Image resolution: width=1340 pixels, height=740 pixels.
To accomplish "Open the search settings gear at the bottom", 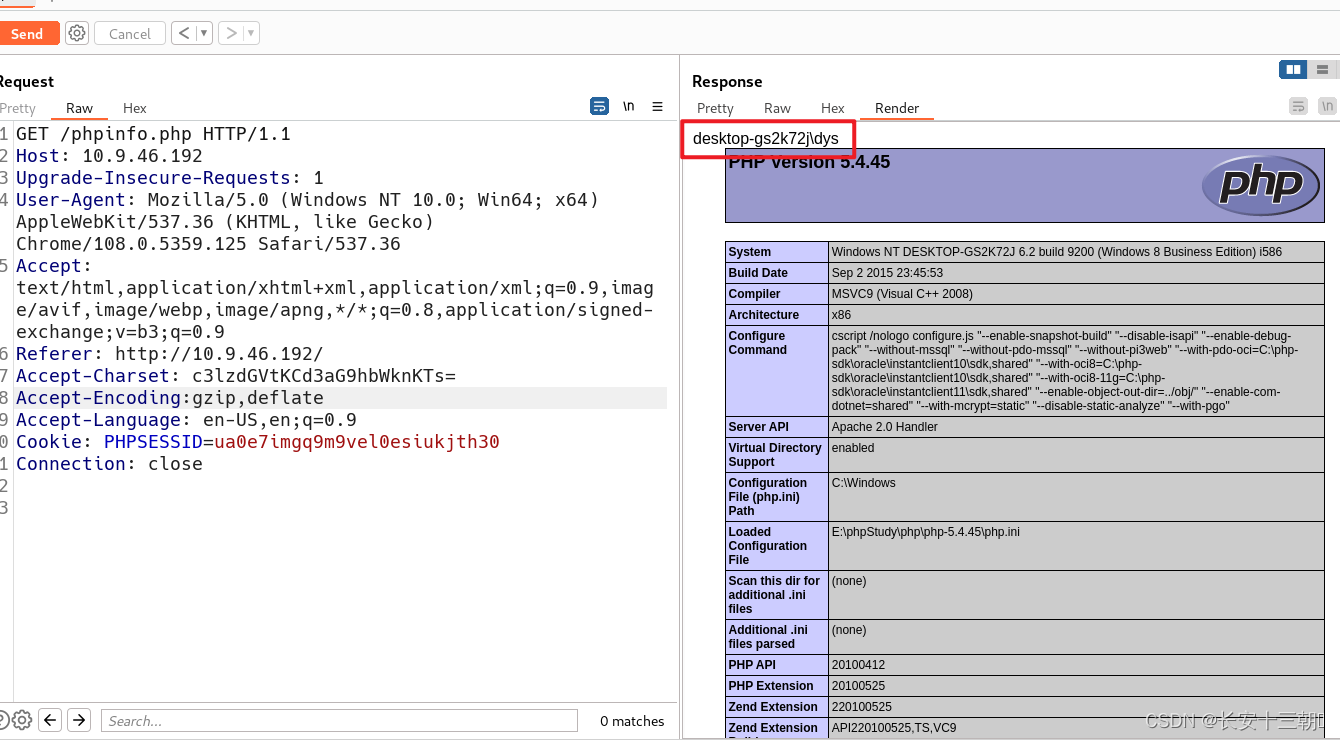I will pos(22,720).
